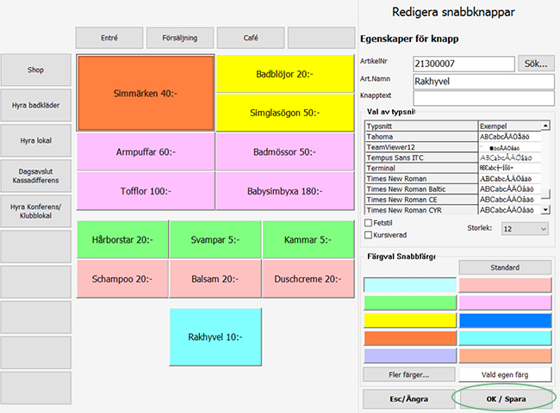
Task: Click the Simmärken 40:- quick button
Action: coord(146,93)
